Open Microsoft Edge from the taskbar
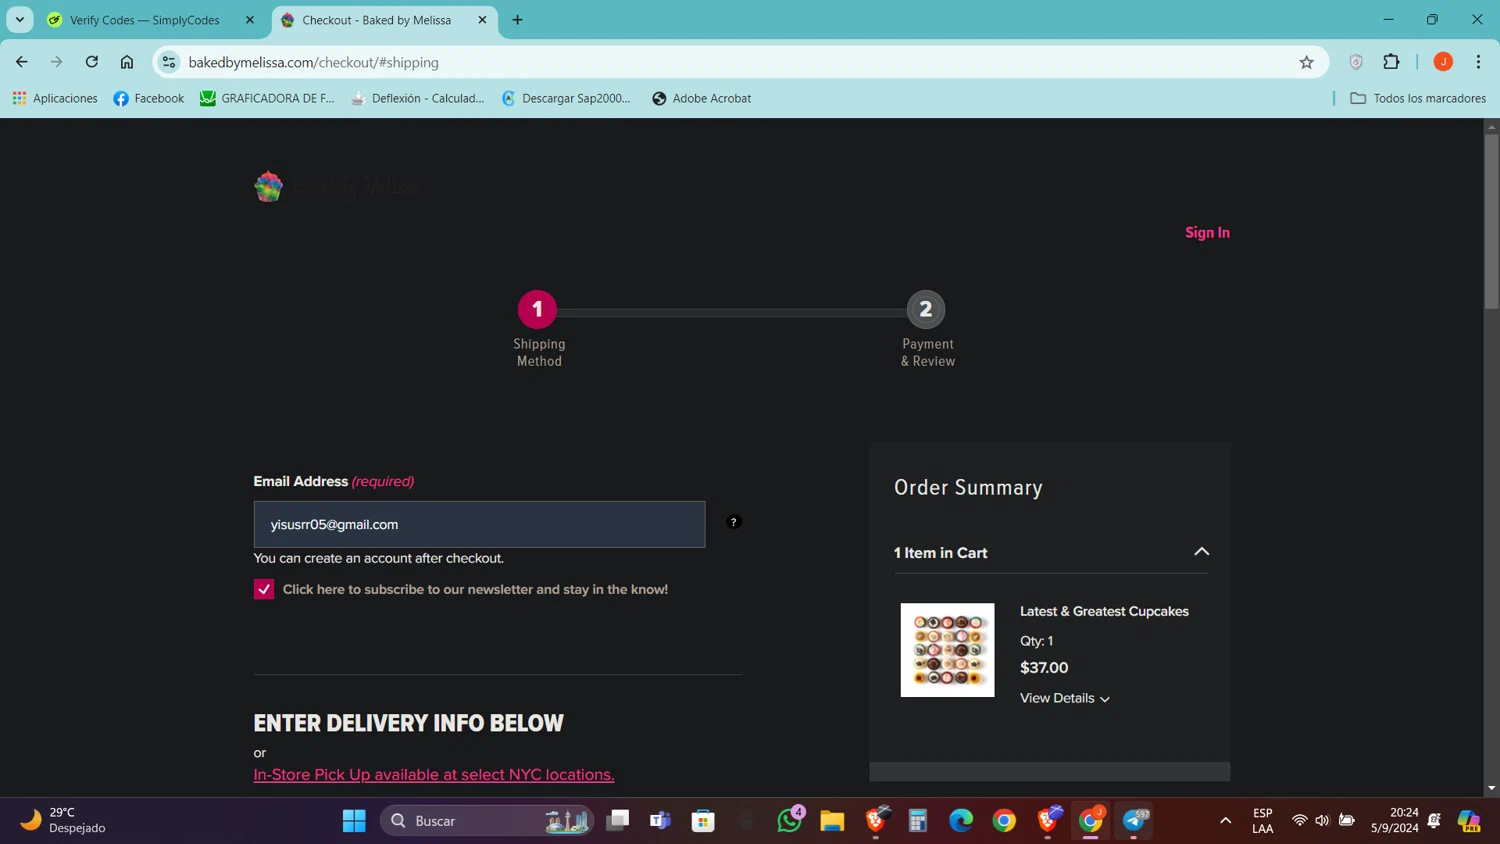 (961, 821)
